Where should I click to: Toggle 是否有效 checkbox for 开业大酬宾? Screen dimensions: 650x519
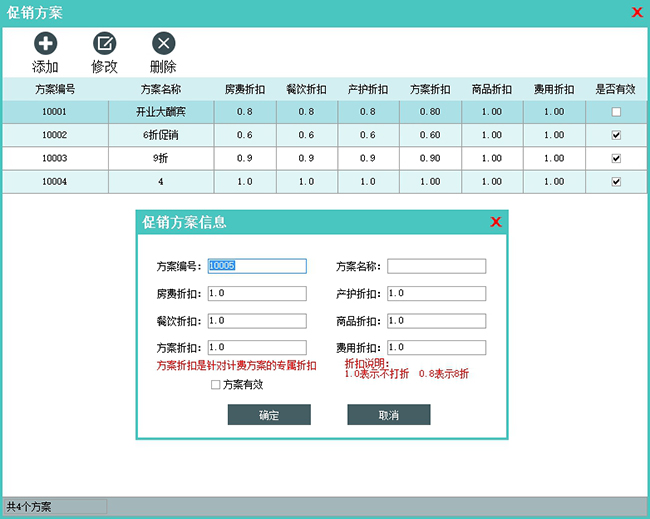click(616, 112)
